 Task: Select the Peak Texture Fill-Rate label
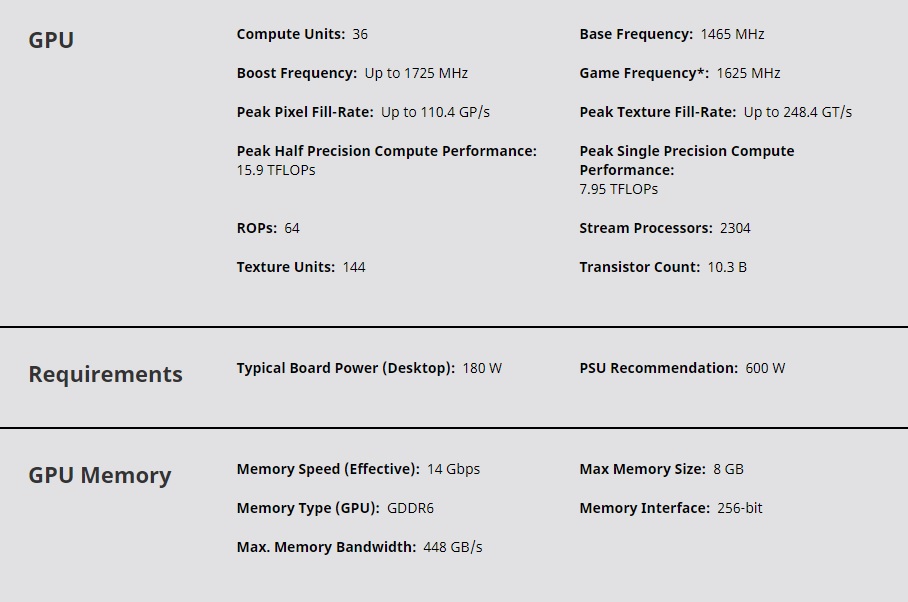tap(657, 112)
